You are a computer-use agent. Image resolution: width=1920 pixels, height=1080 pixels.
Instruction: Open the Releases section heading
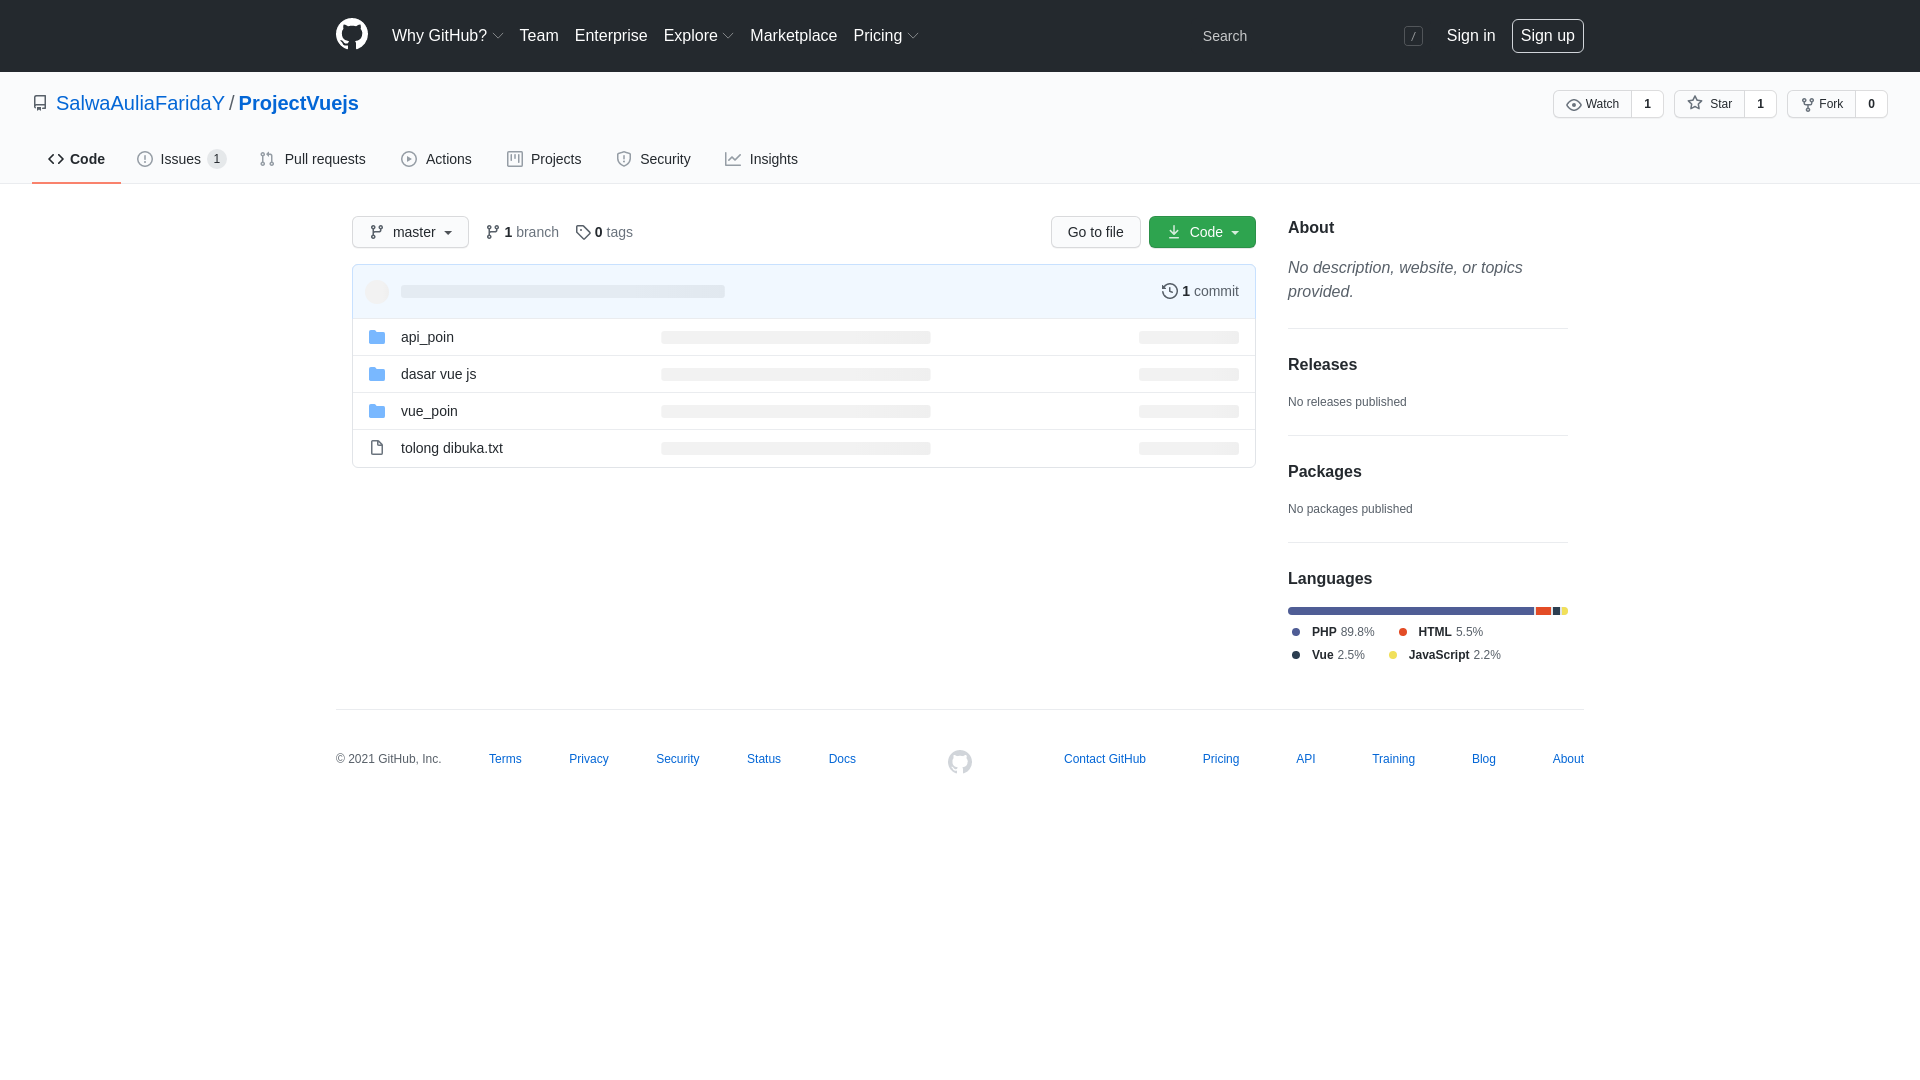pos(1322,365)
